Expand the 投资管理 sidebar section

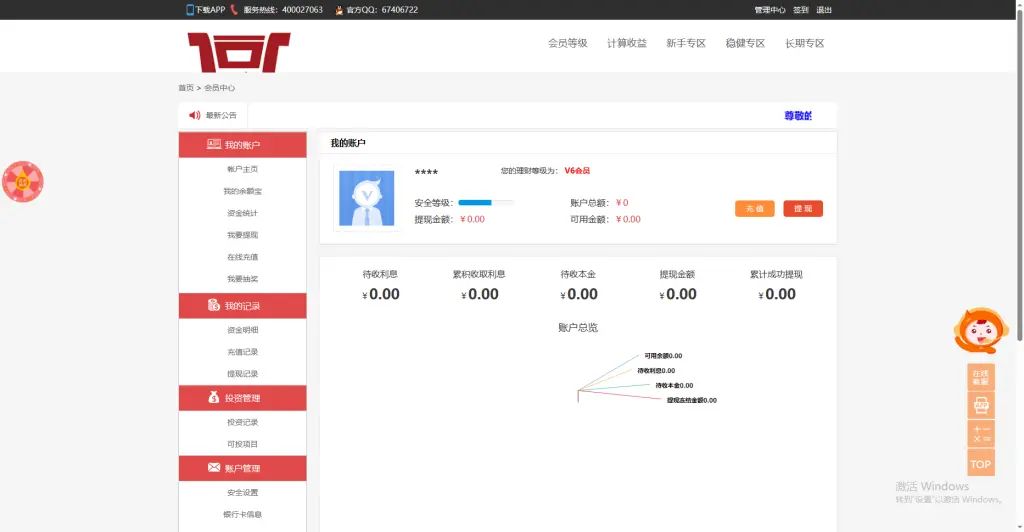(x=242, y=398)
